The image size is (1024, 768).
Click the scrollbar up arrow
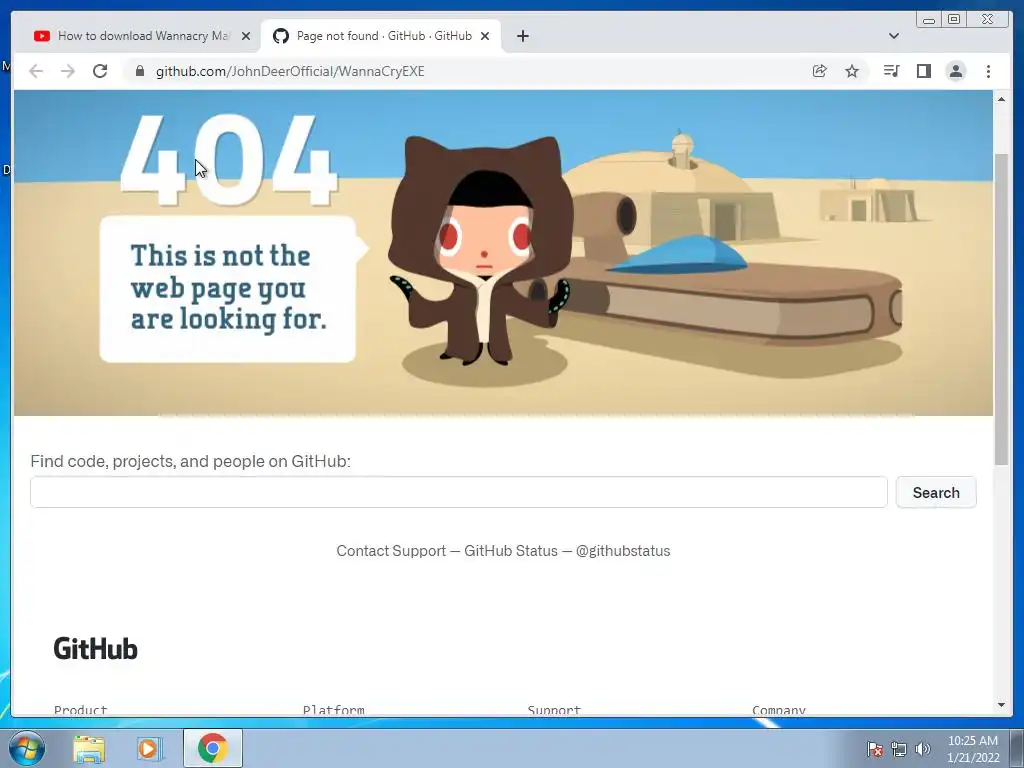[x=1001, y=99]
